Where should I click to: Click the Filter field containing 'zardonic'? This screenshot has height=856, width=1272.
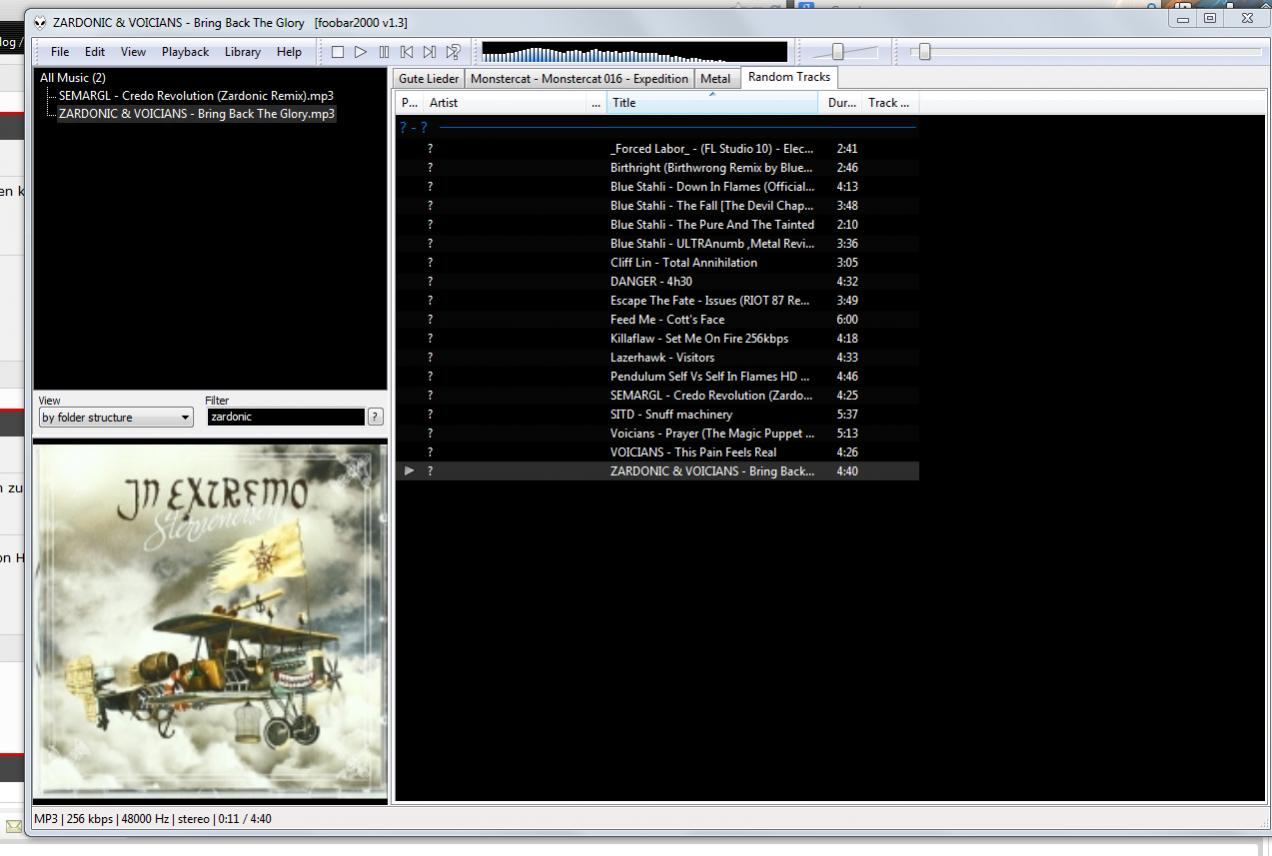pyautogui.click(x=286, y=417)
